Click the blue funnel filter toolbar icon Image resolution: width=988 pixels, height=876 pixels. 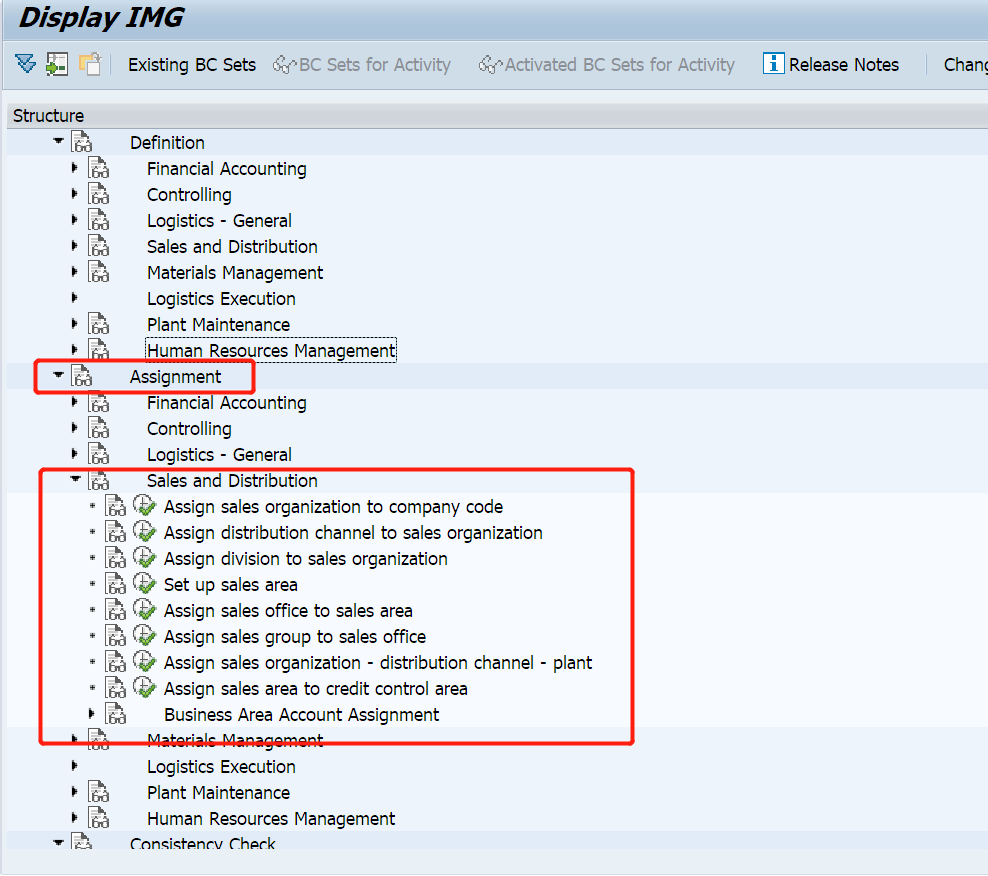pyautogui.click(x=25, y=63)
